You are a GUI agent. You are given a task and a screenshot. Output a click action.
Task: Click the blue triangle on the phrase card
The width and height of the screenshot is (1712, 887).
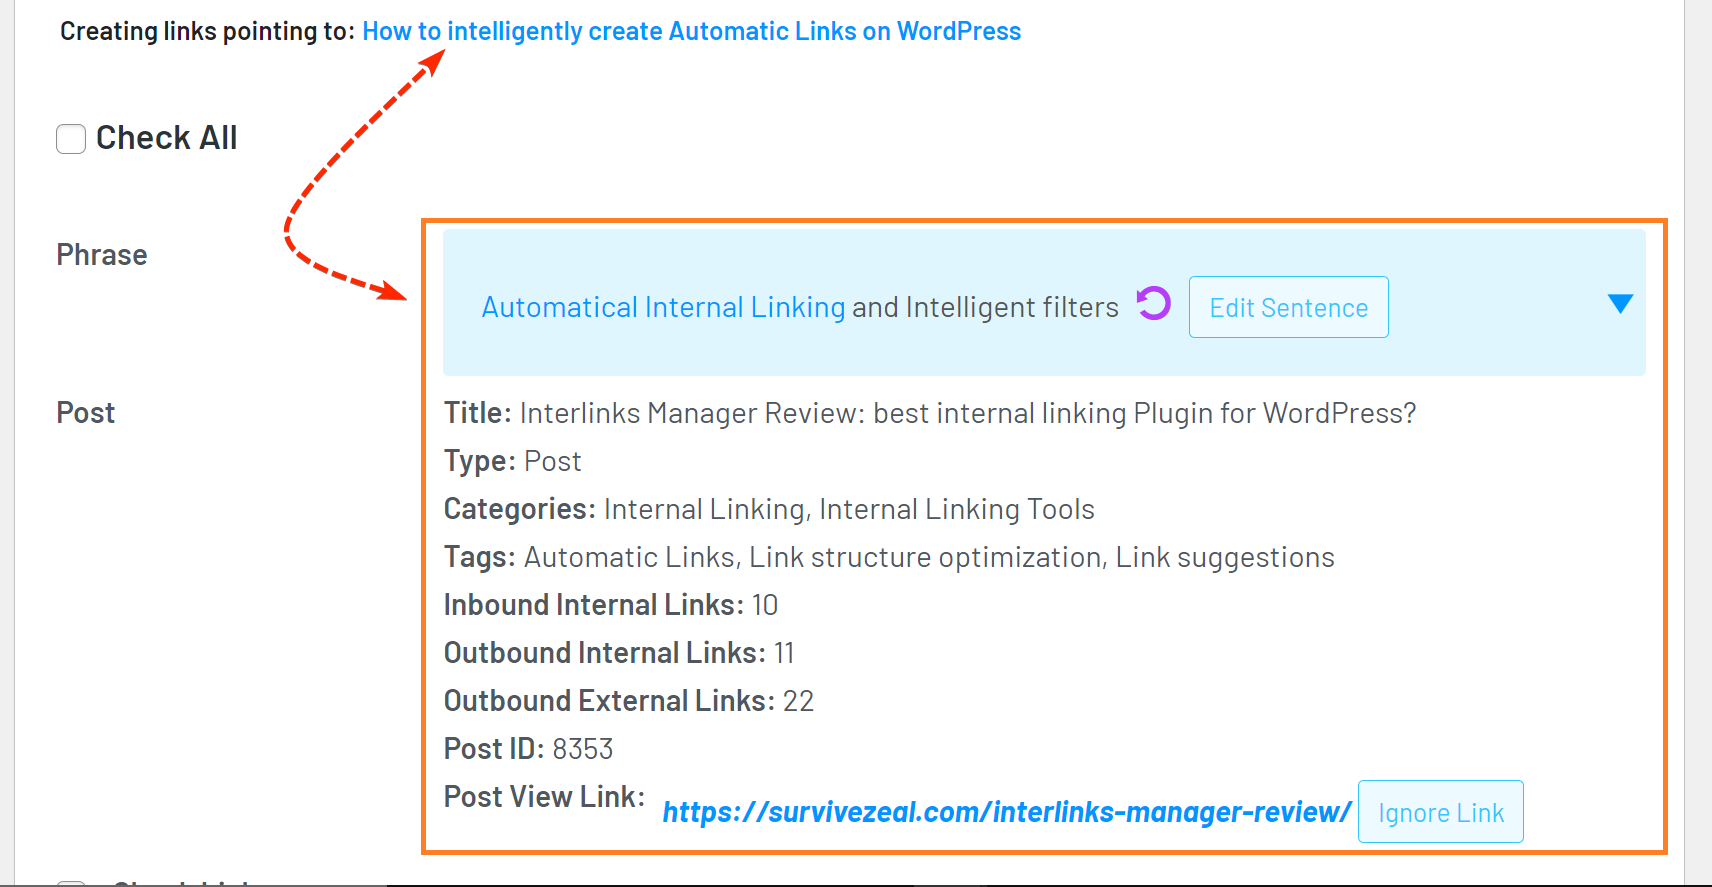[1619, 303]
